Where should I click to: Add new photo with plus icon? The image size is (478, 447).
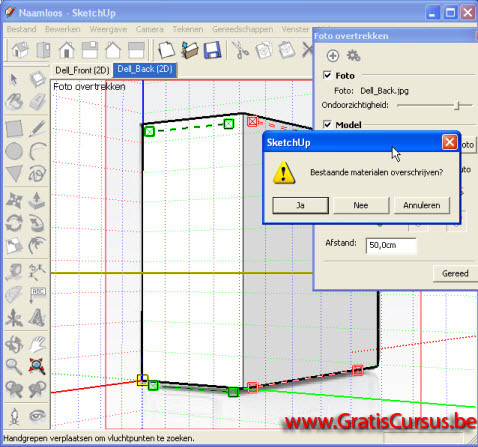[x=333, y=56]
